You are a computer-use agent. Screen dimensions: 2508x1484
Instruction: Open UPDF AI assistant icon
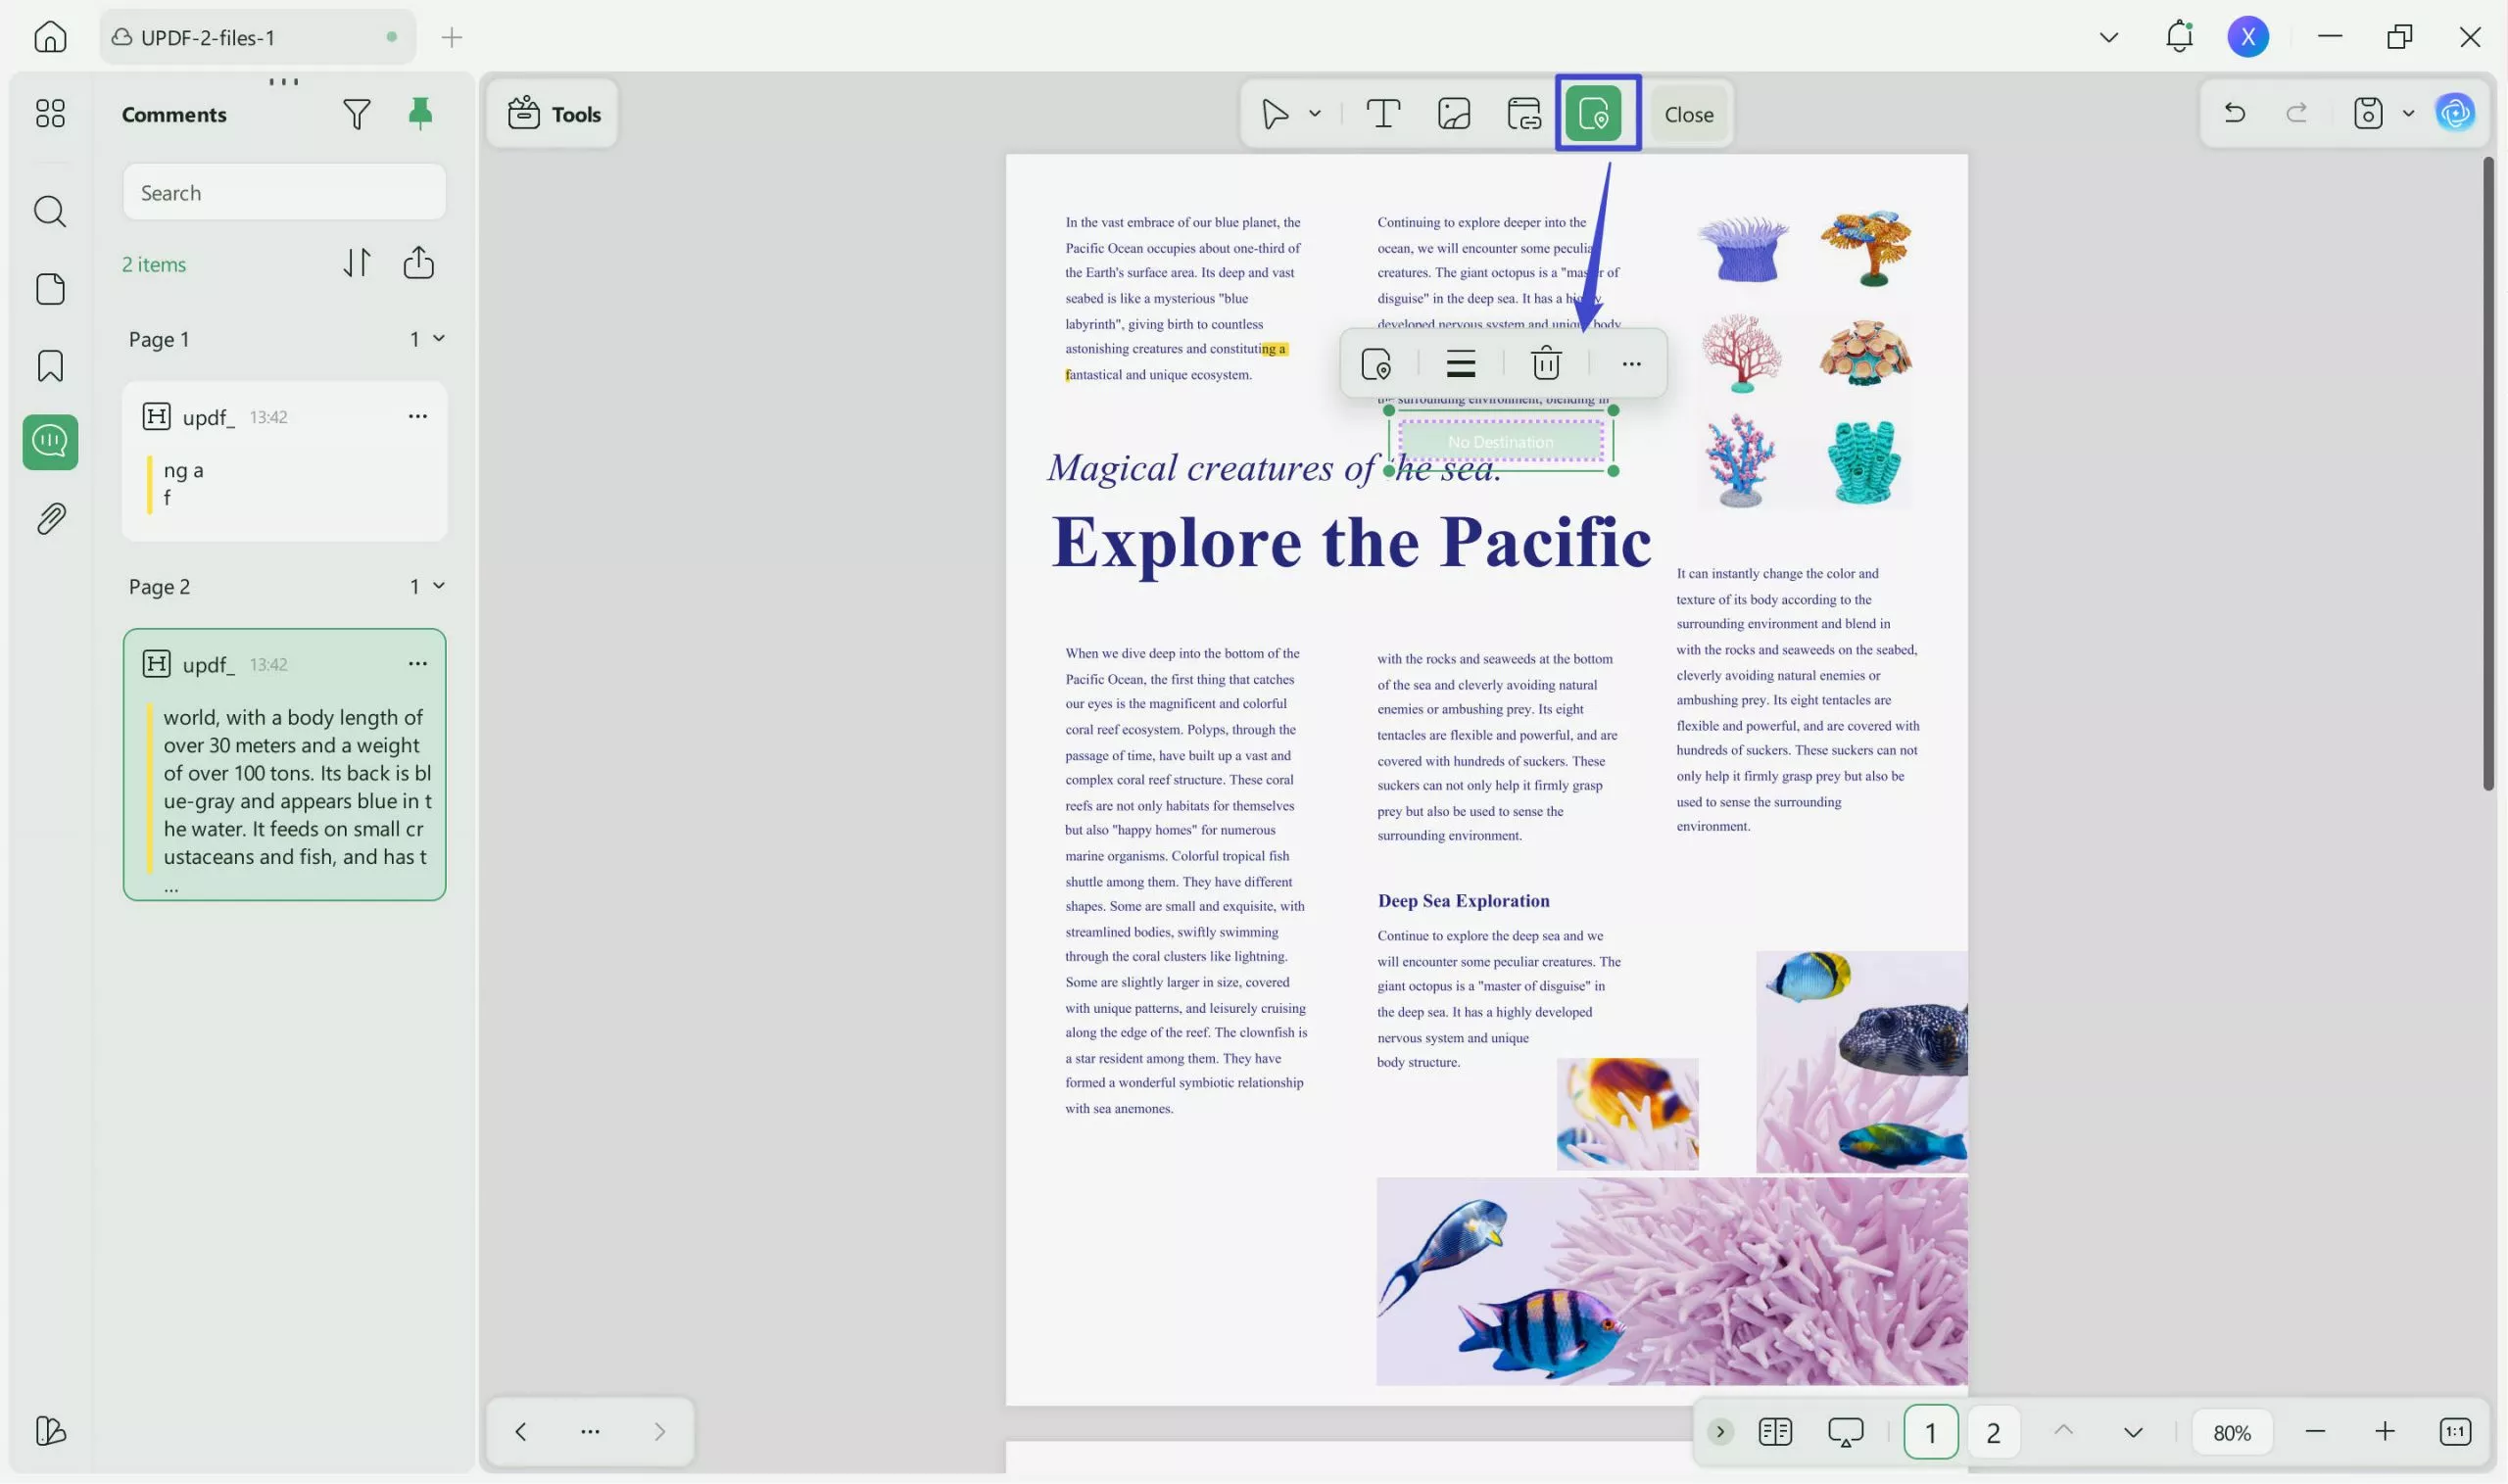point(2454,114)
